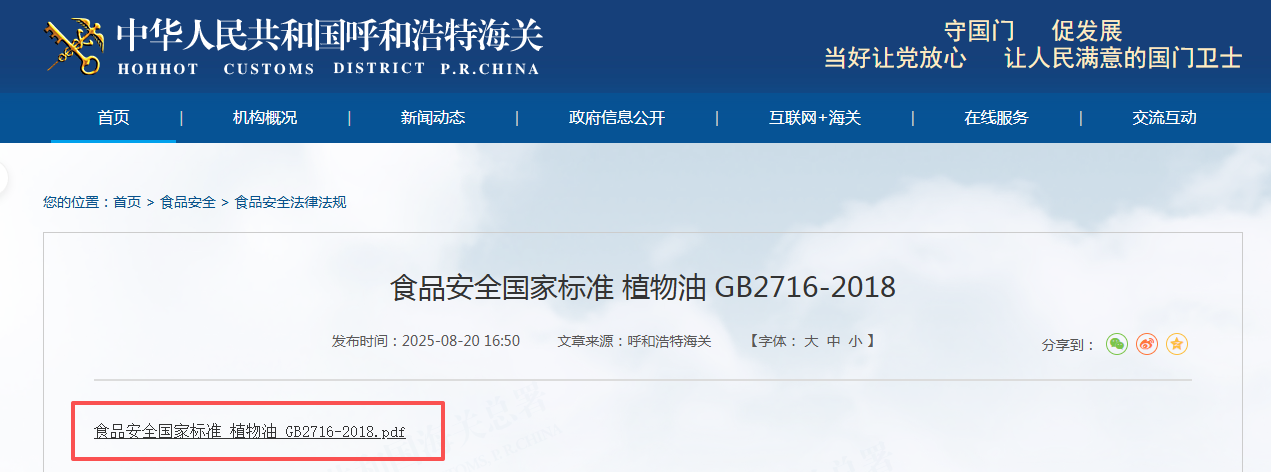1271x472 pixels.
Task: Click the WeChat share icon
Action: (x=1117, y=344)
